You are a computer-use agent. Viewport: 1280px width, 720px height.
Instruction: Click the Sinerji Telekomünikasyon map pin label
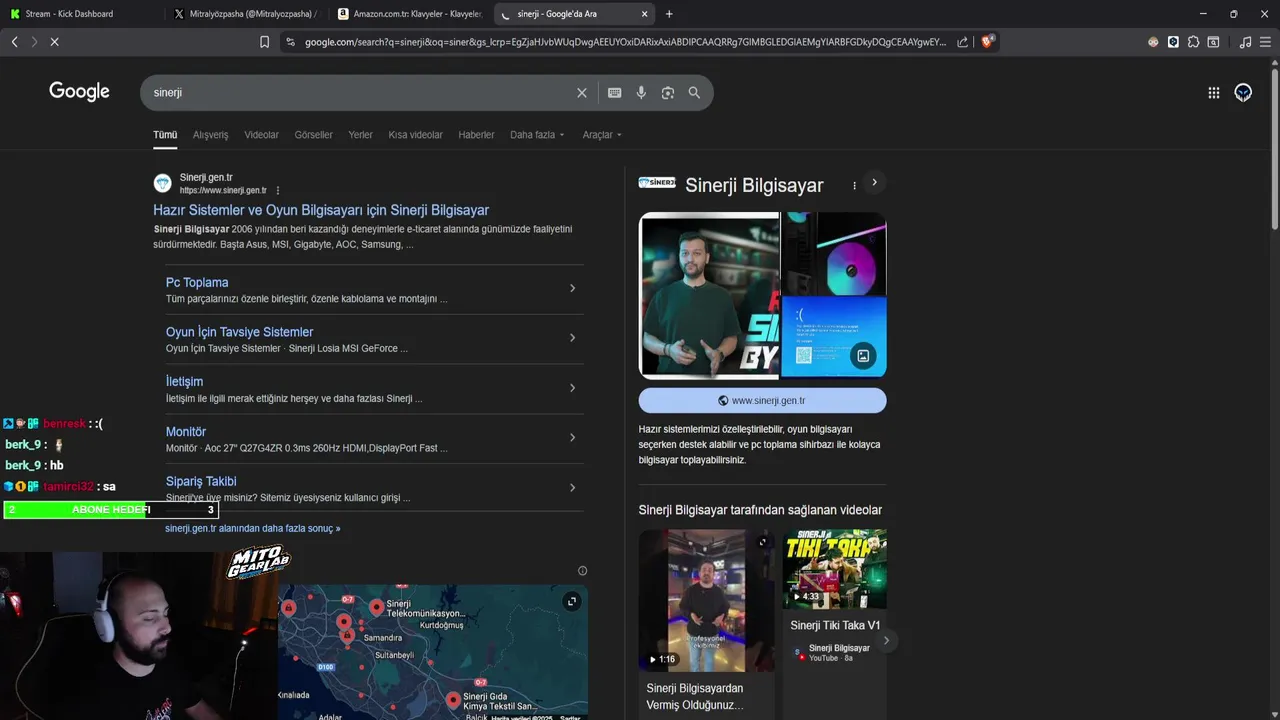pyautogui.click(x=424, y=608)
